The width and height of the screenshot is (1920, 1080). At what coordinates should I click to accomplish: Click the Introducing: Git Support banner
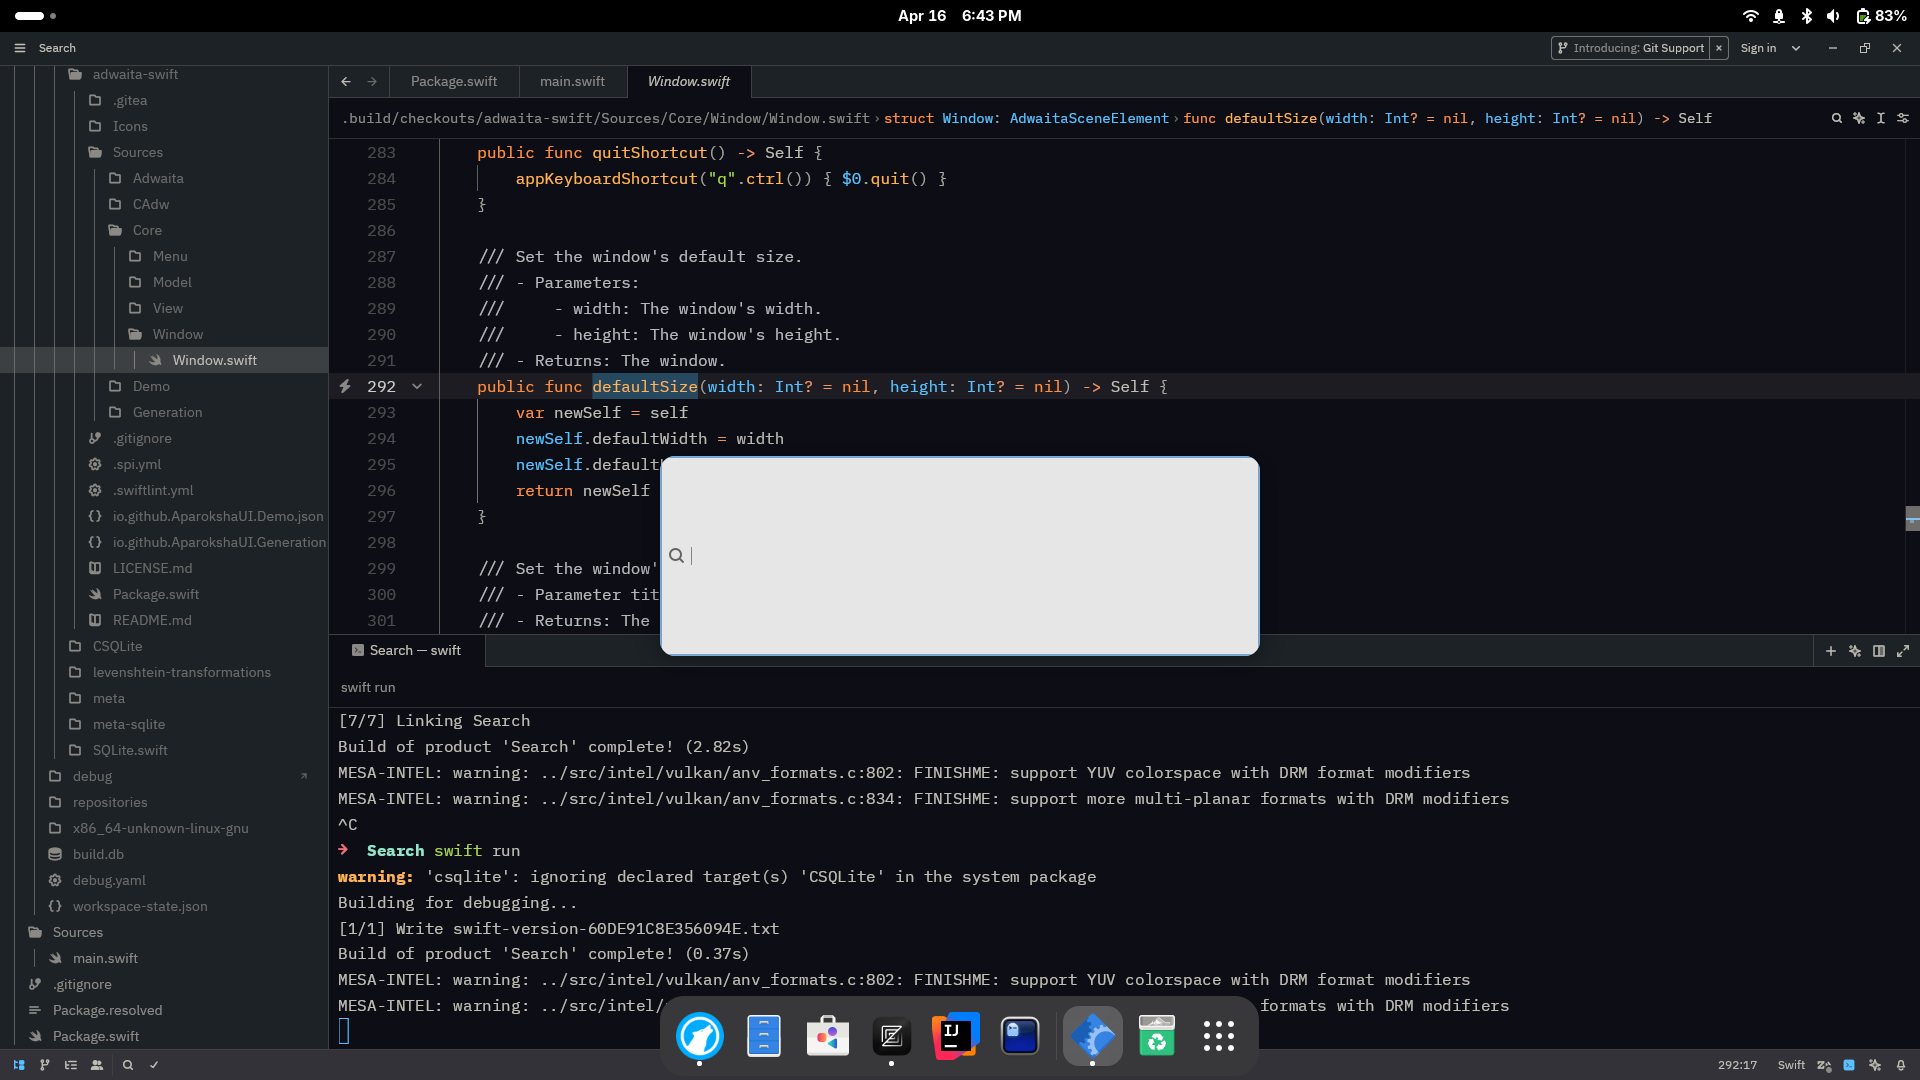point(1630,48)
